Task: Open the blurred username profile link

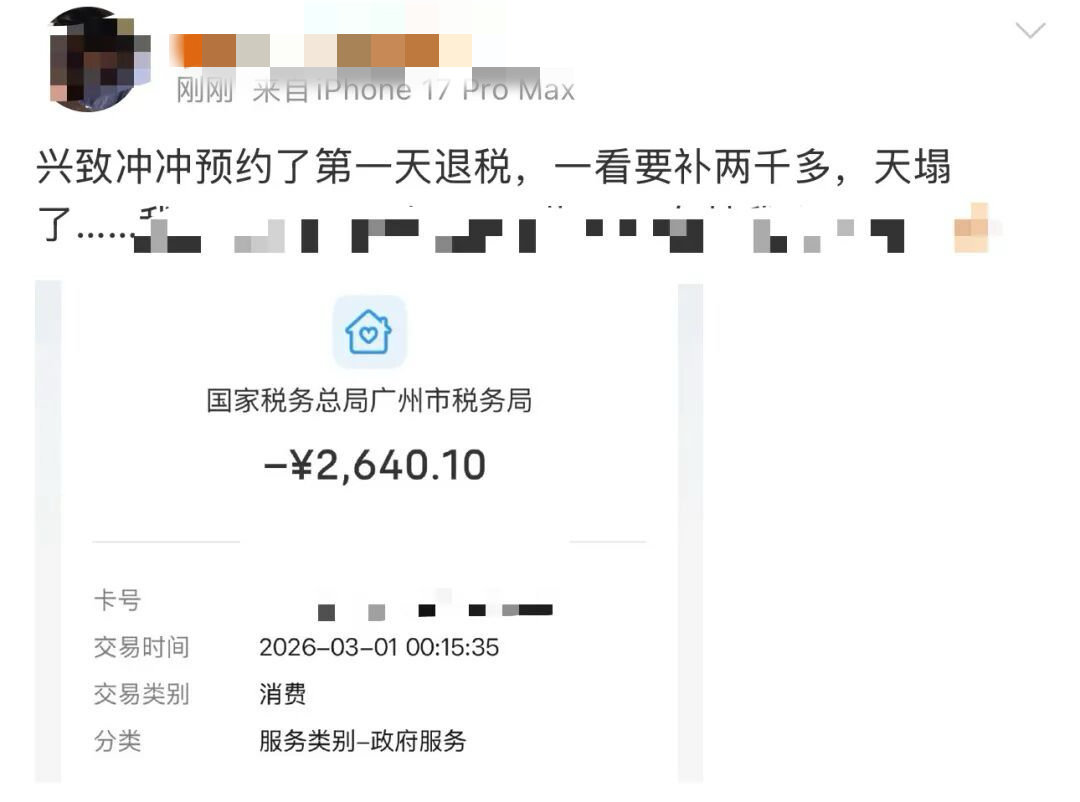Action: (x=321, y=50)
